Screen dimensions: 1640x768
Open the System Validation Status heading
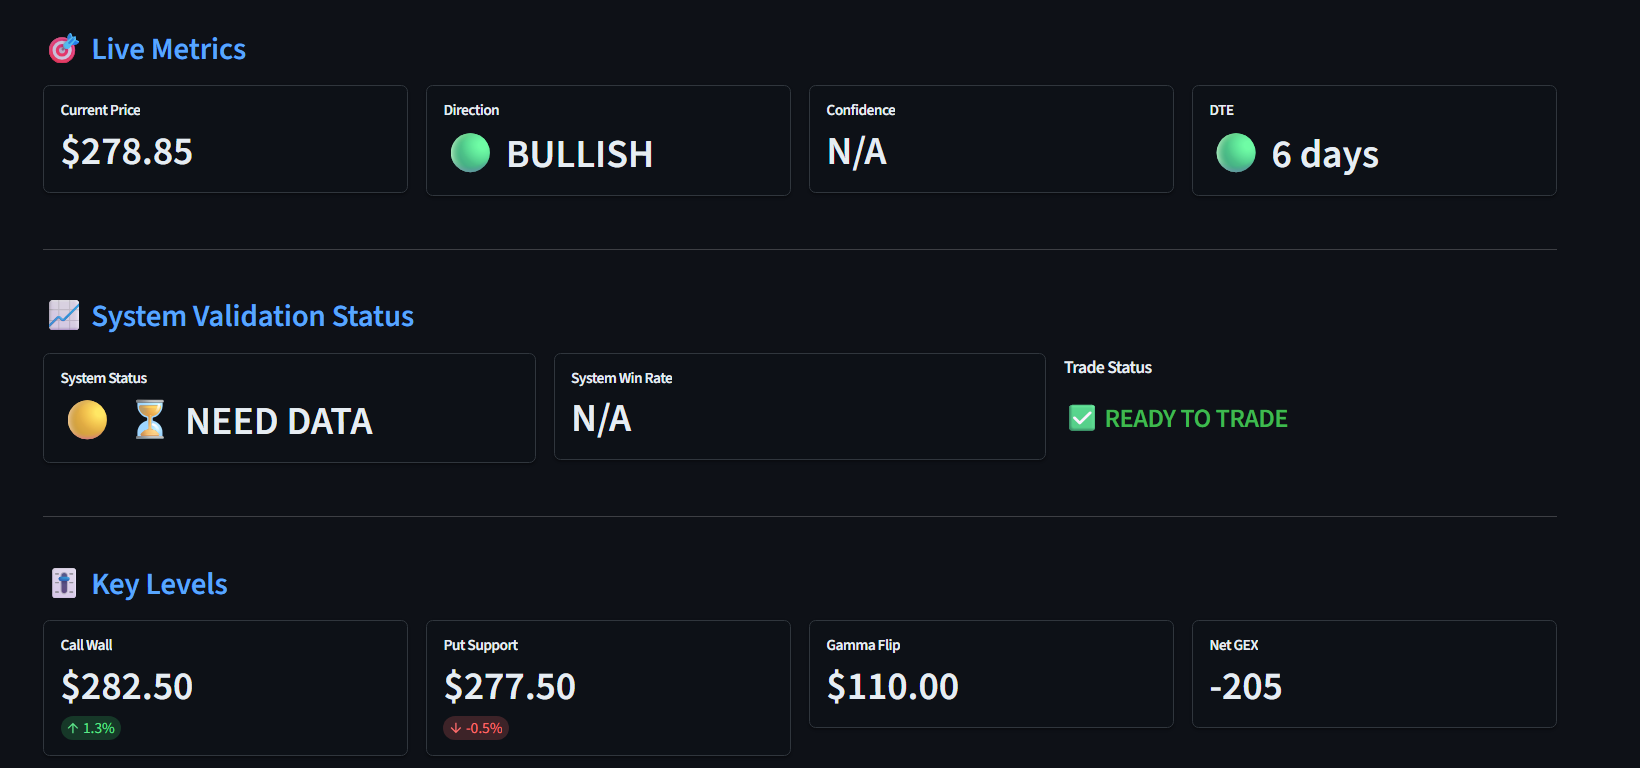point(253,316)
